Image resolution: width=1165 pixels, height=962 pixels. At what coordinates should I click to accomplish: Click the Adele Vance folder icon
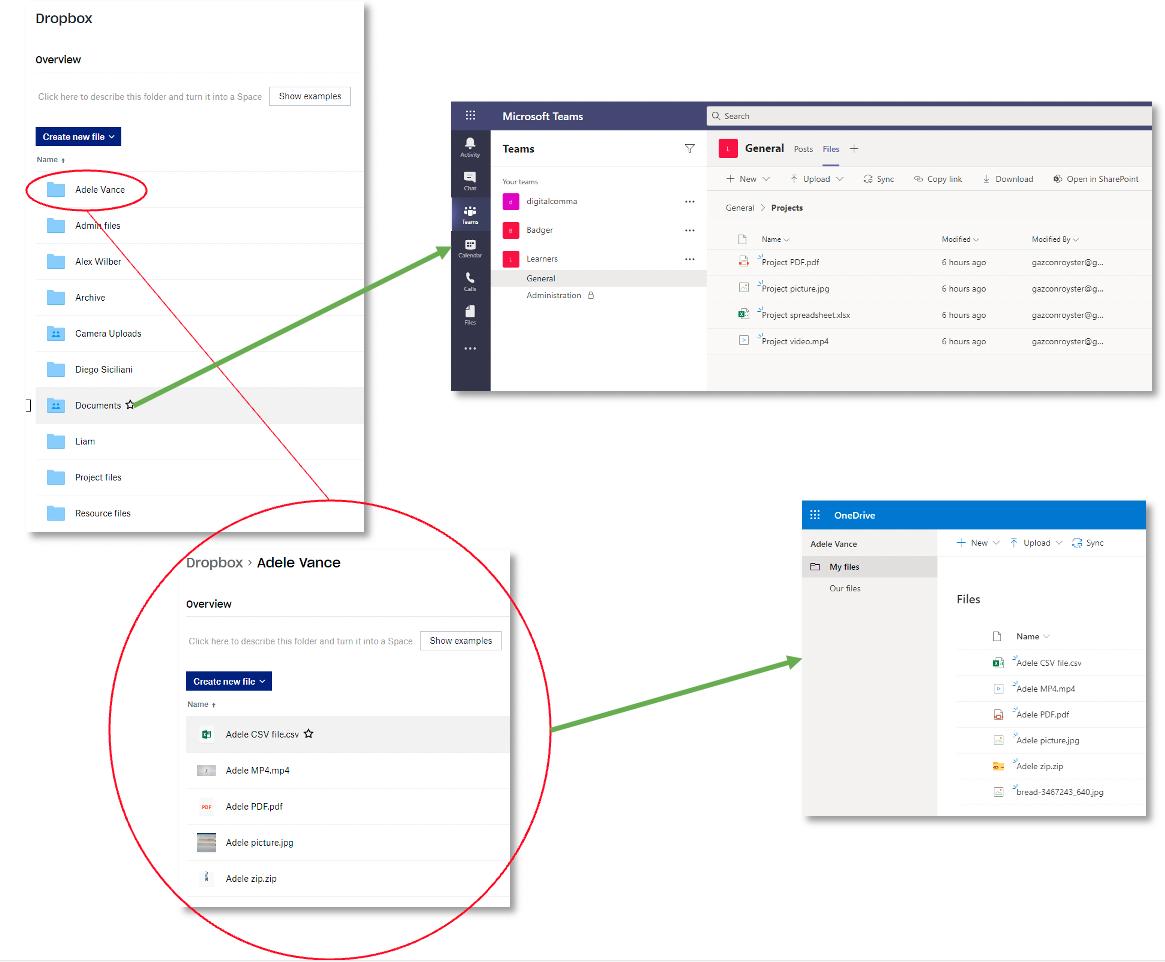[56, 189]
